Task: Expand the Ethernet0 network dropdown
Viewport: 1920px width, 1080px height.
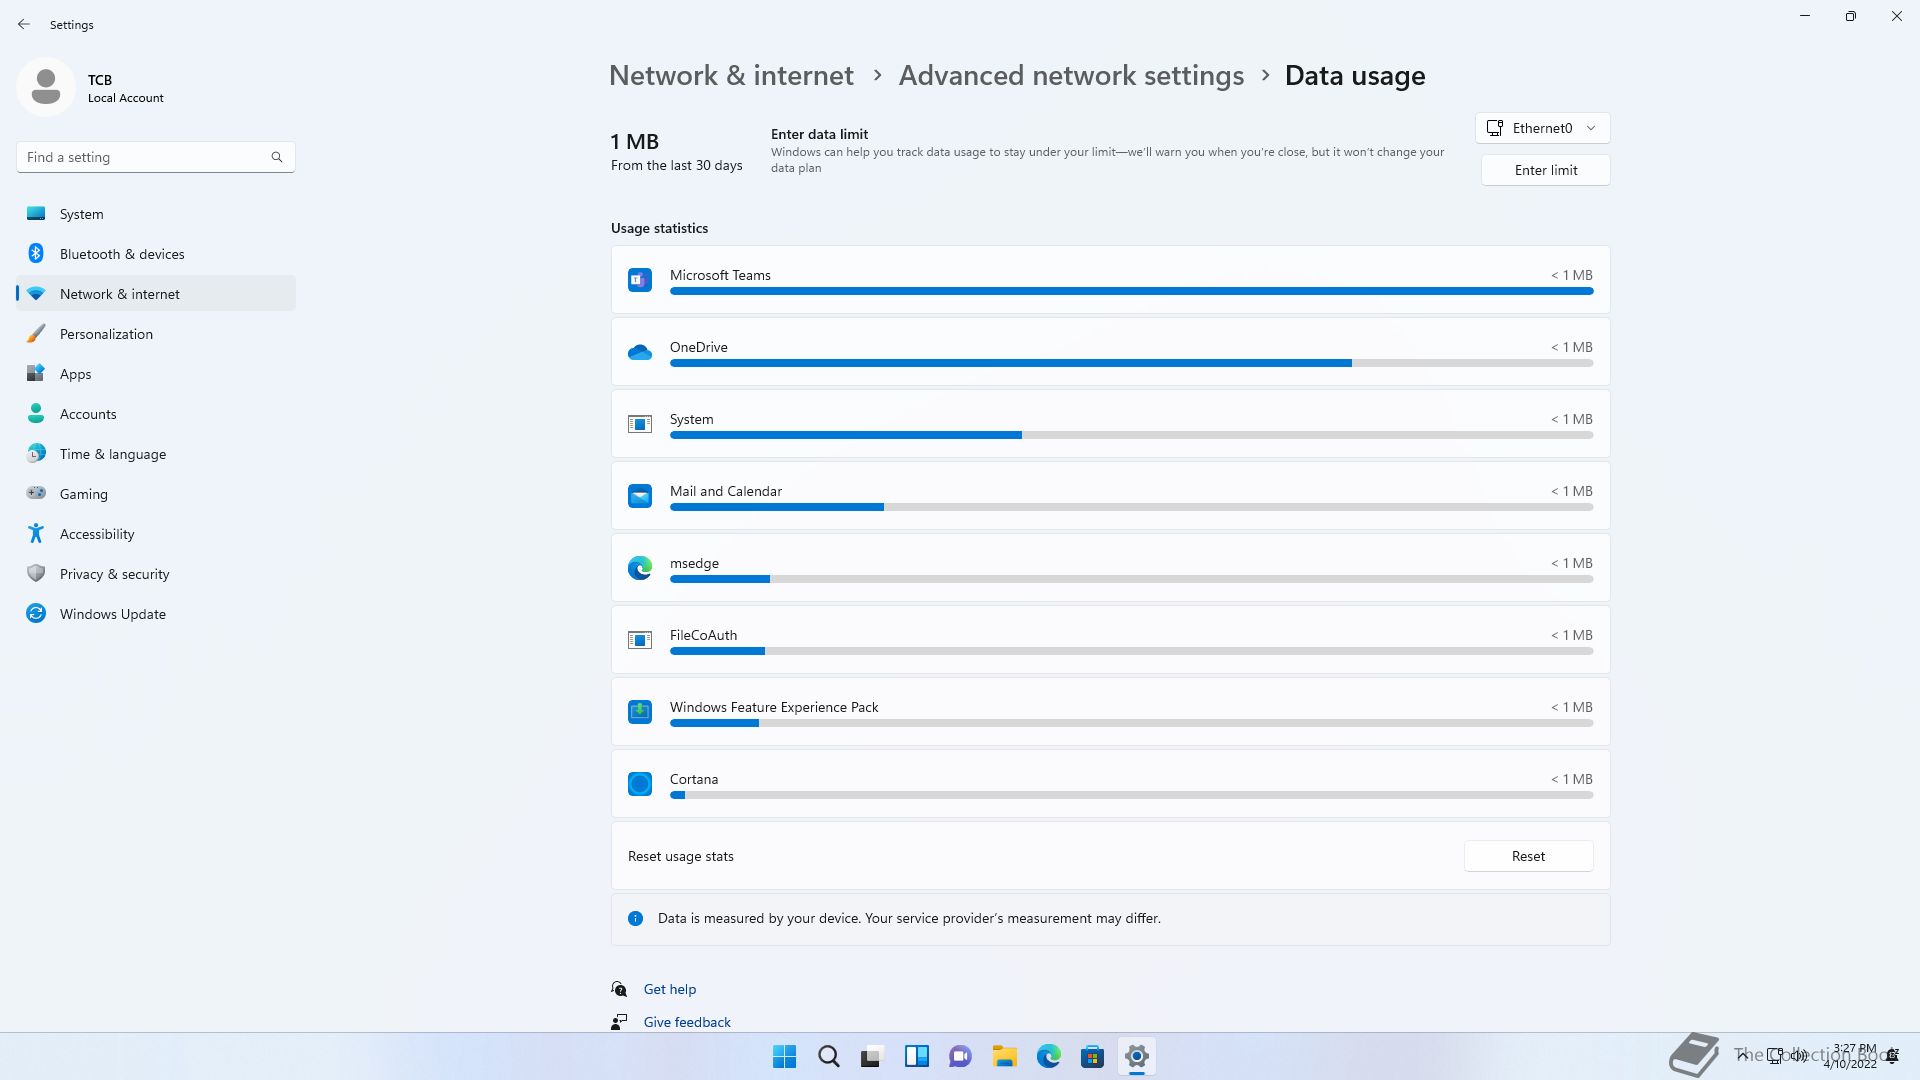Action: point(1543,128)
